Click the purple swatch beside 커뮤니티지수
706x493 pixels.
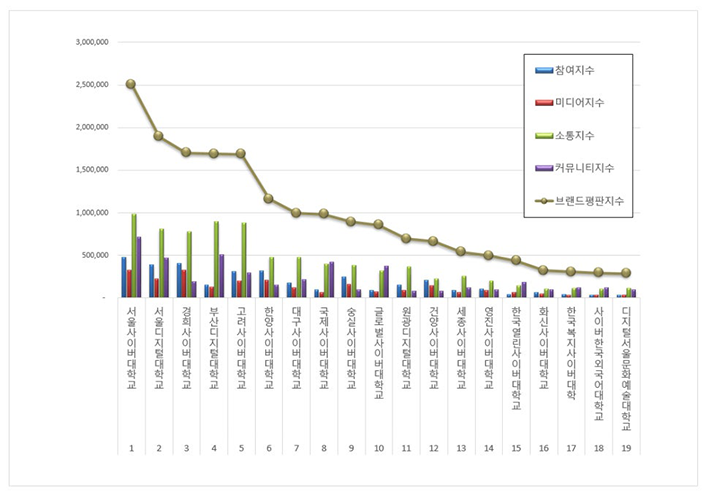pyautogui.click(x=544, y=168)
